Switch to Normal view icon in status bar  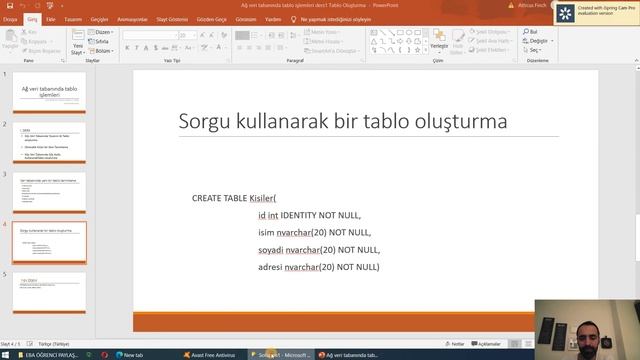click(515, 344)
